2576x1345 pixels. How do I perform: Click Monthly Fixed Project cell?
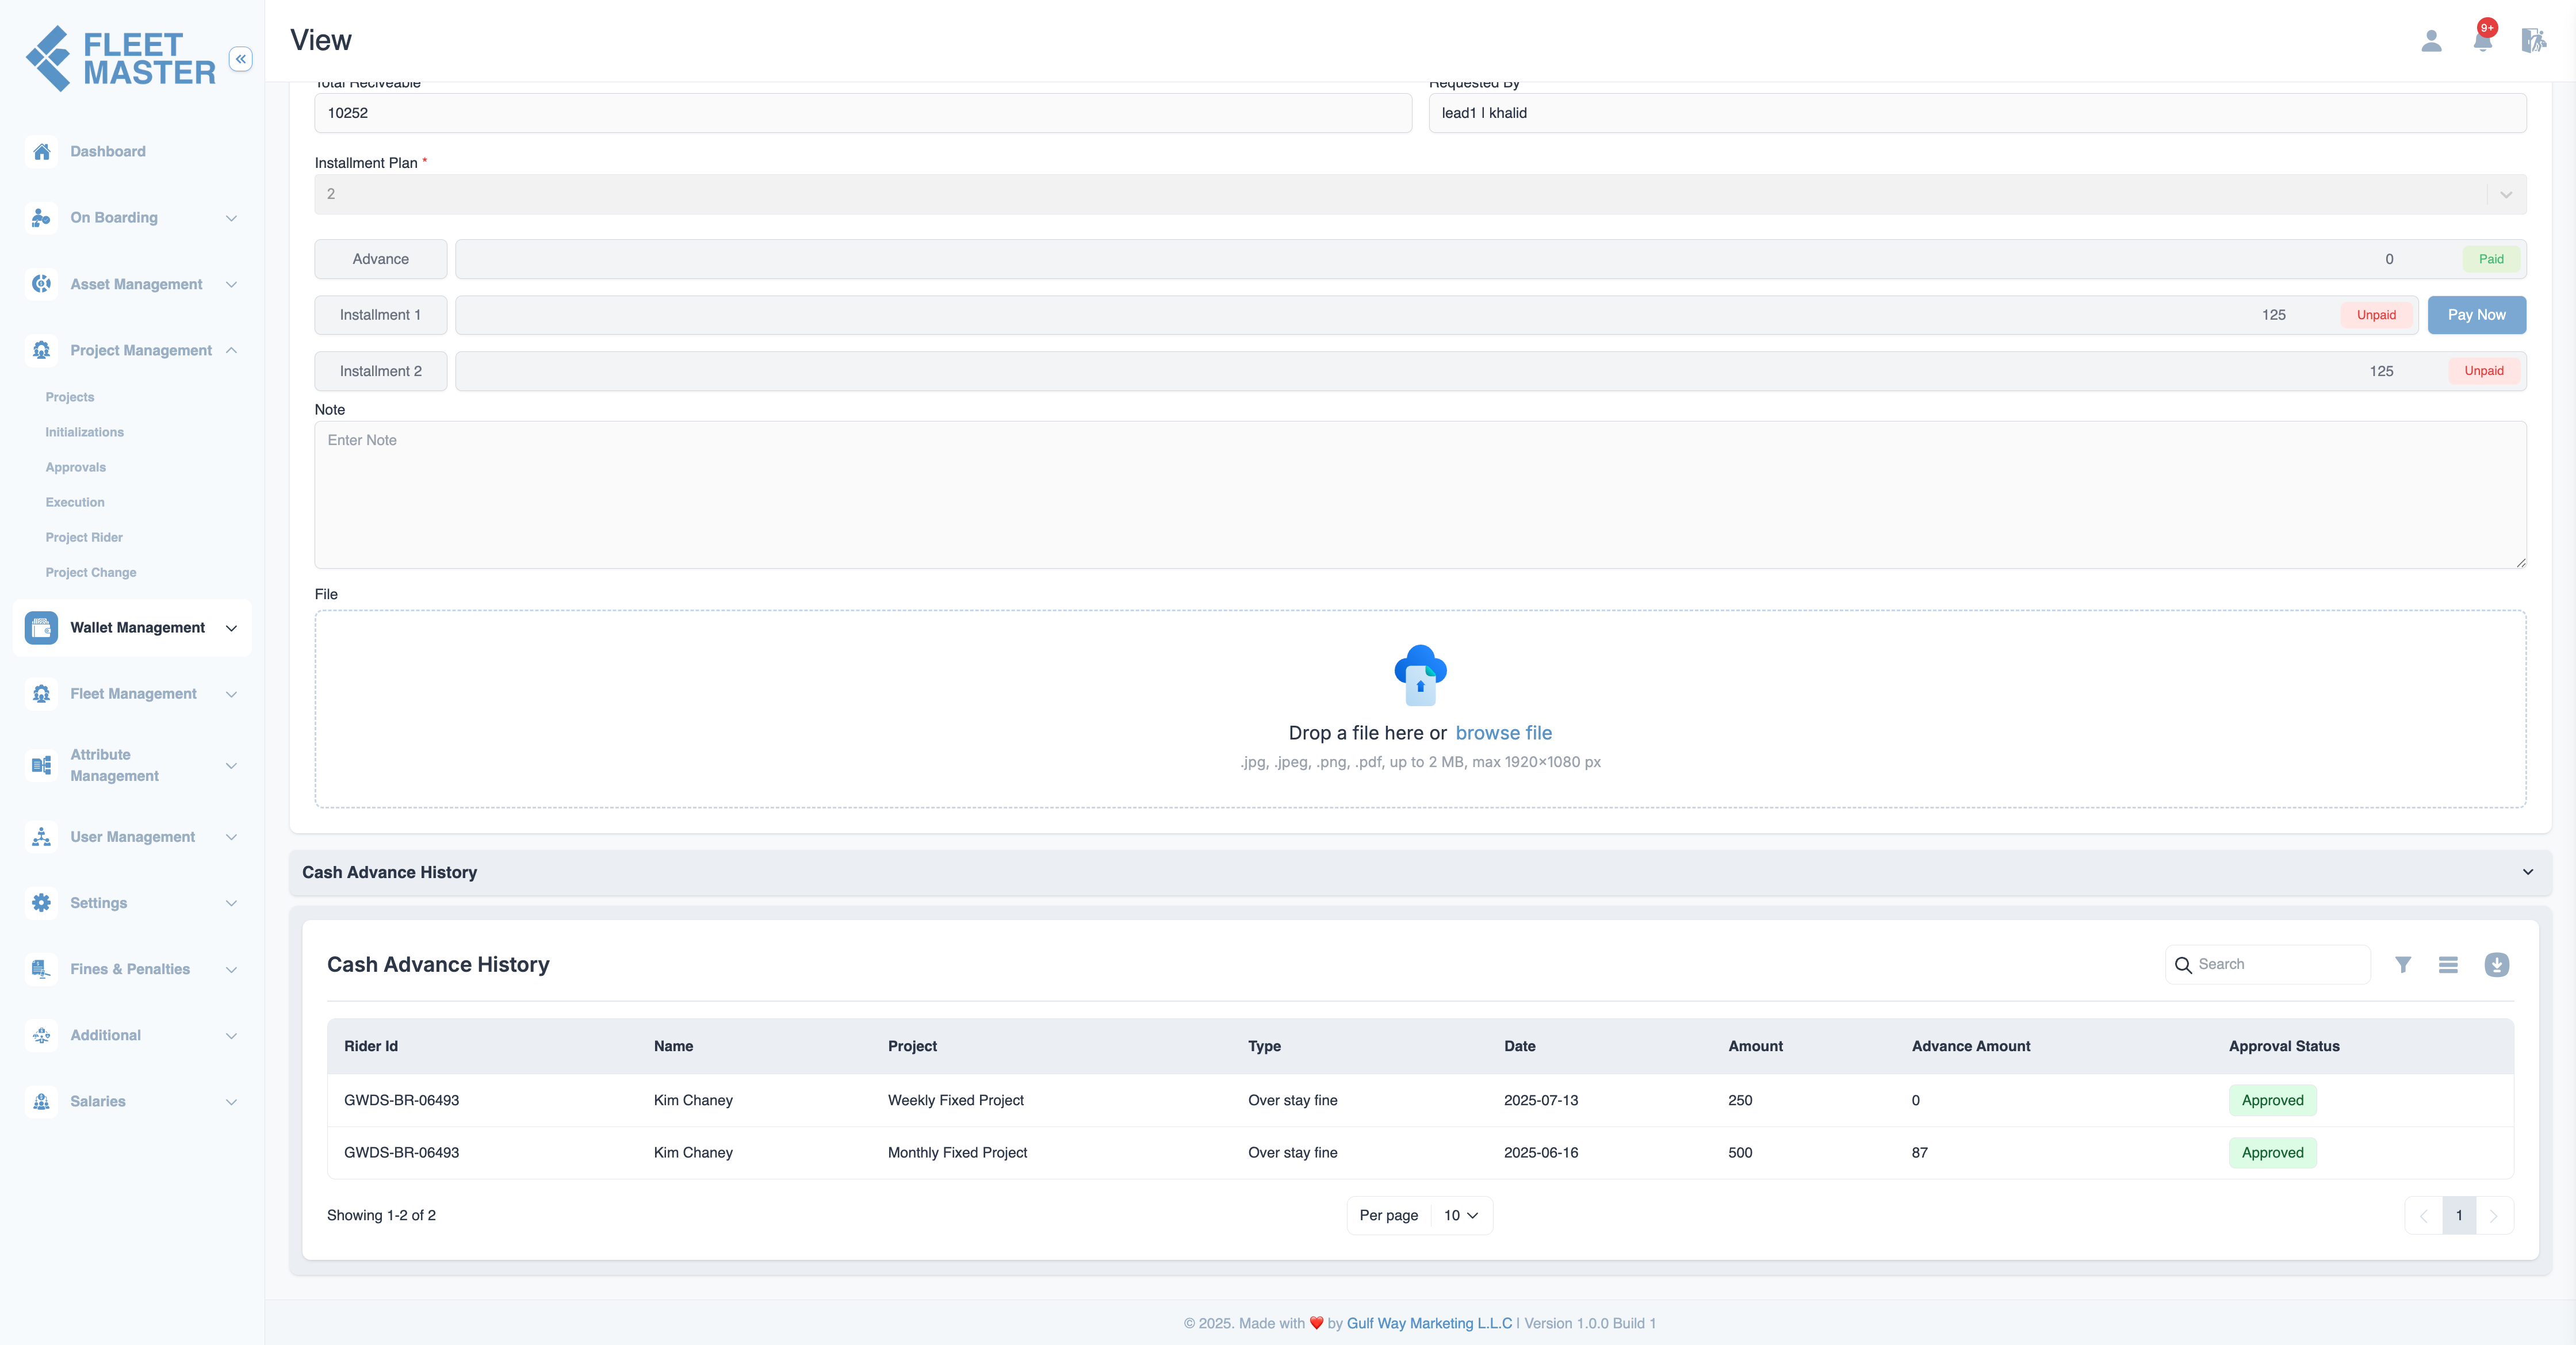click(x=957, y=1153)
